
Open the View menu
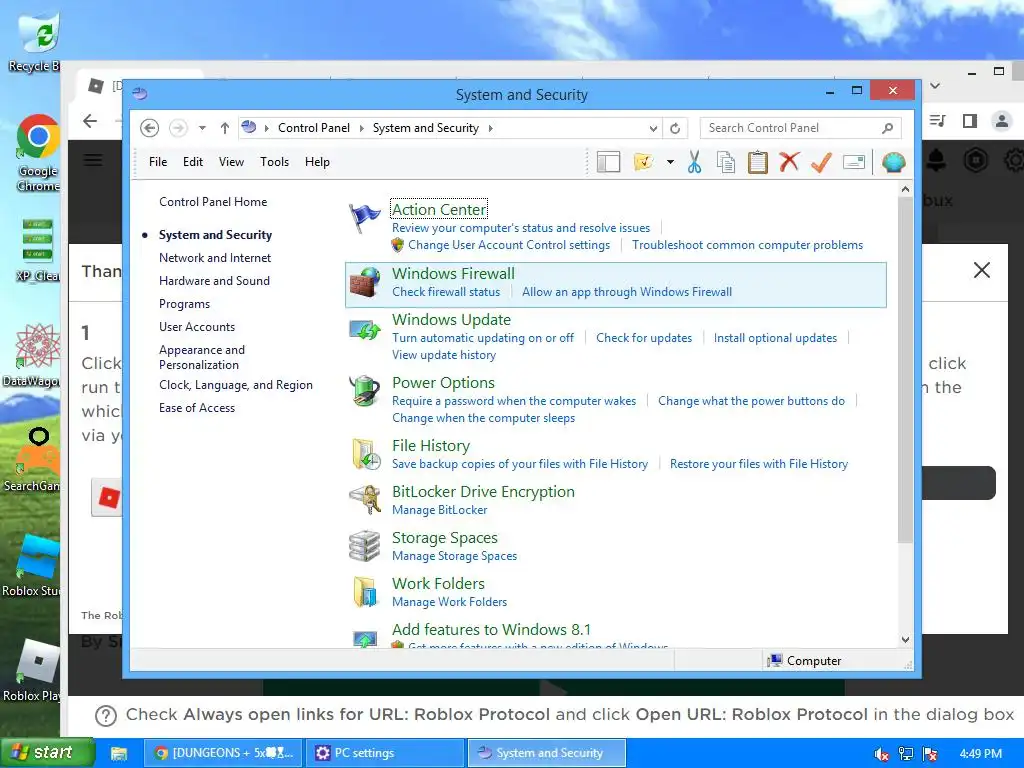tap(231, 162)
